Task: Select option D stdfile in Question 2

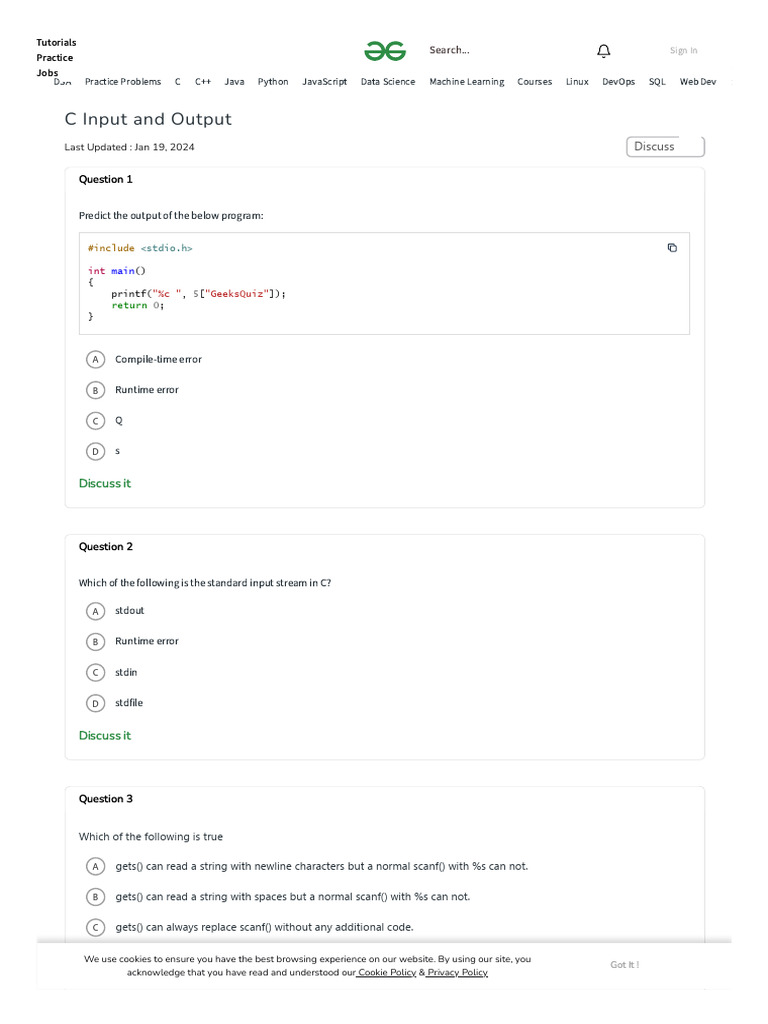Action: coord(95,703)
